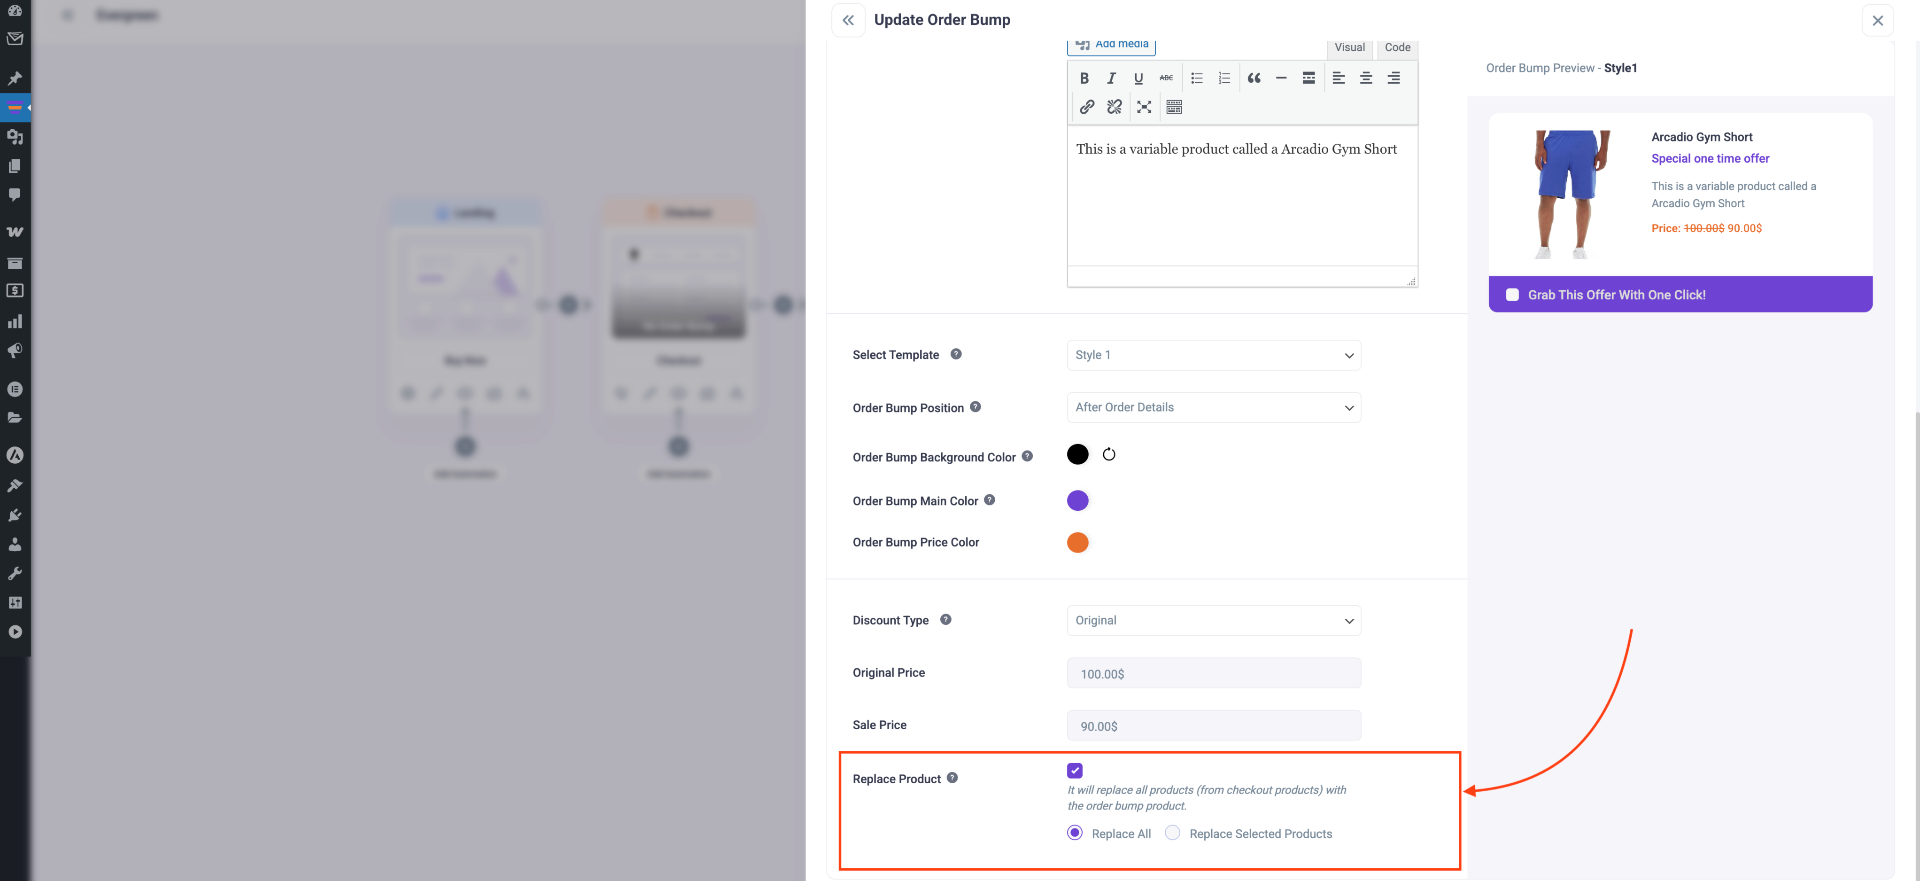Show help for Order Bump Position
1920x881 pixels.
[x=976, y=407]
